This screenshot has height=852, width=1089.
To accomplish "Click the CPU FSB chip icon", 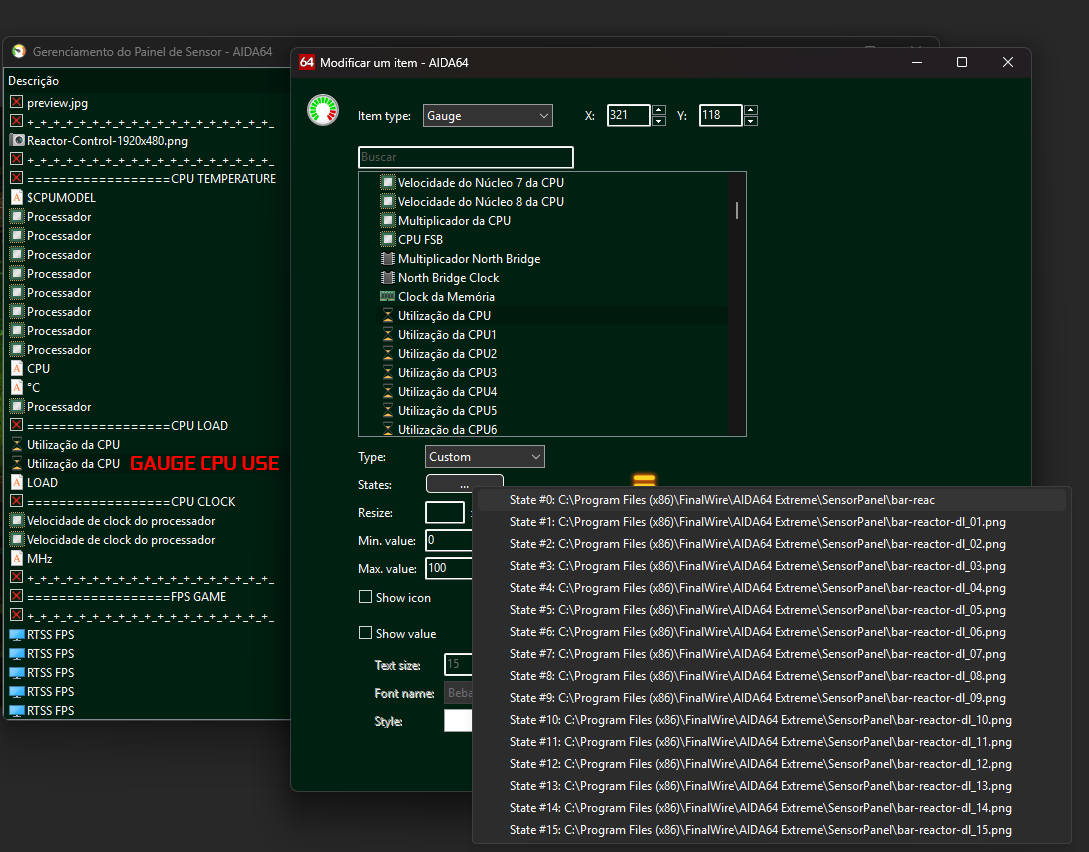I will coord(388,240).
